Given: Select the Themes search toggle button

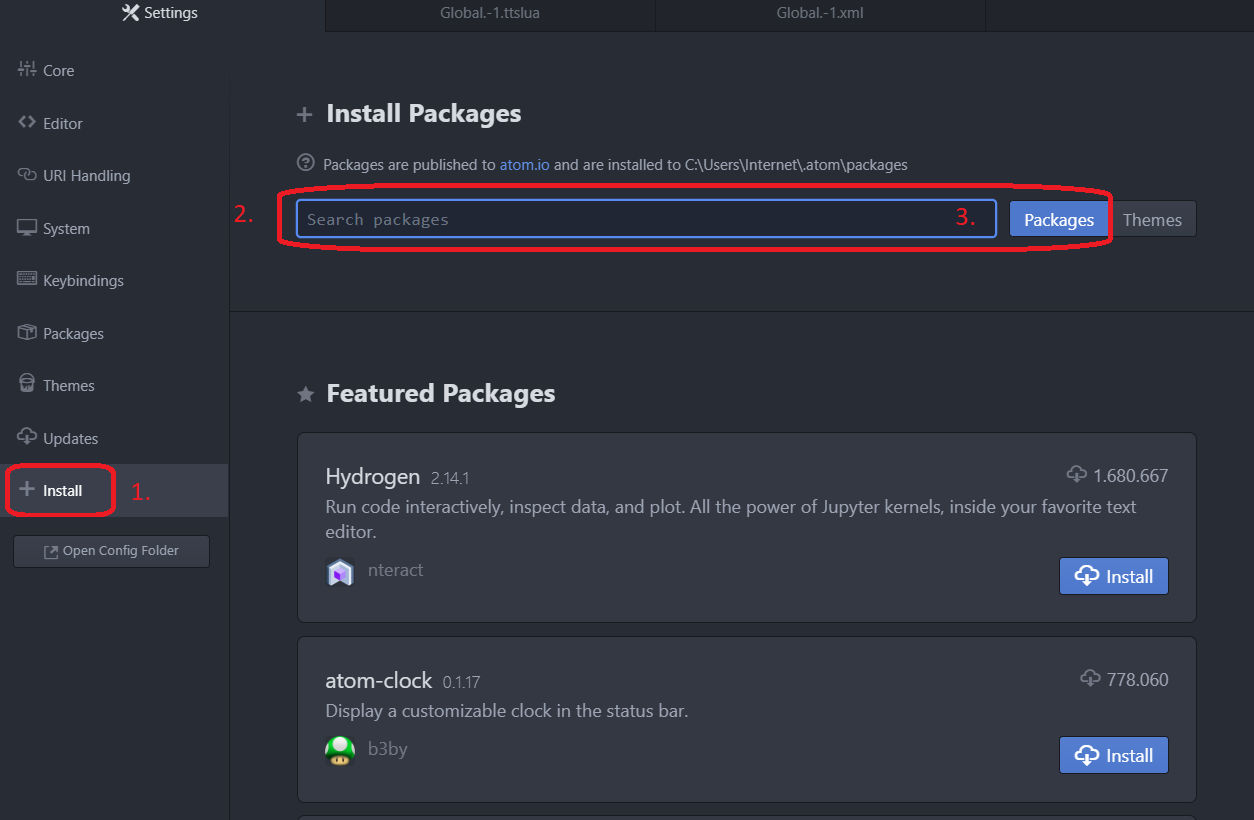Looking at the screenshot, I should coord(1152,220).
